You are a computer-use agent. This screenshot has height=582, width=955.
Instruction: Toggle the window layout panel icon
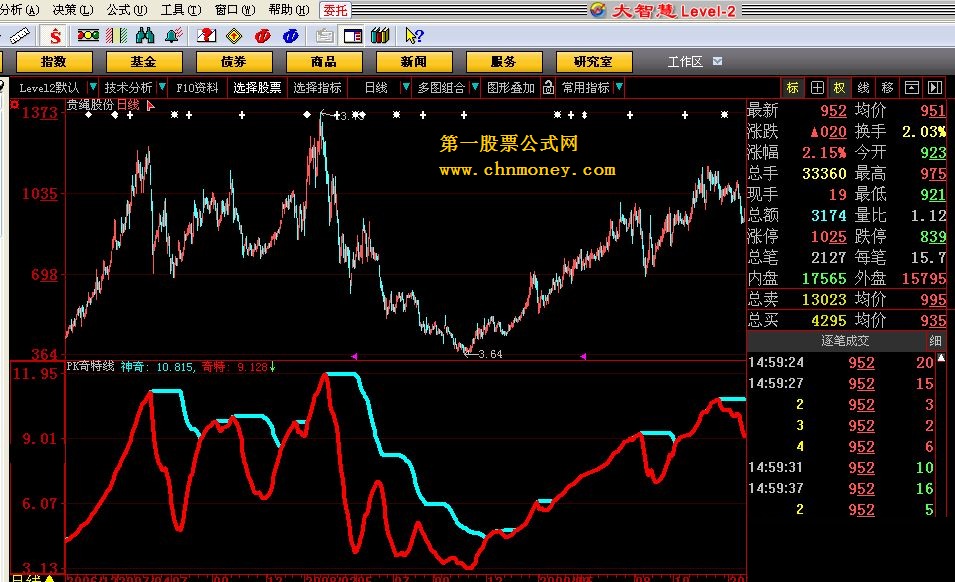point(352,36)
